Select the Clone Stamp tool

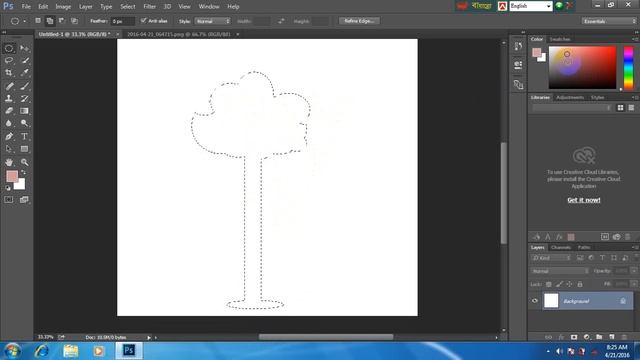pyautogui.click(x=9, y=98)
